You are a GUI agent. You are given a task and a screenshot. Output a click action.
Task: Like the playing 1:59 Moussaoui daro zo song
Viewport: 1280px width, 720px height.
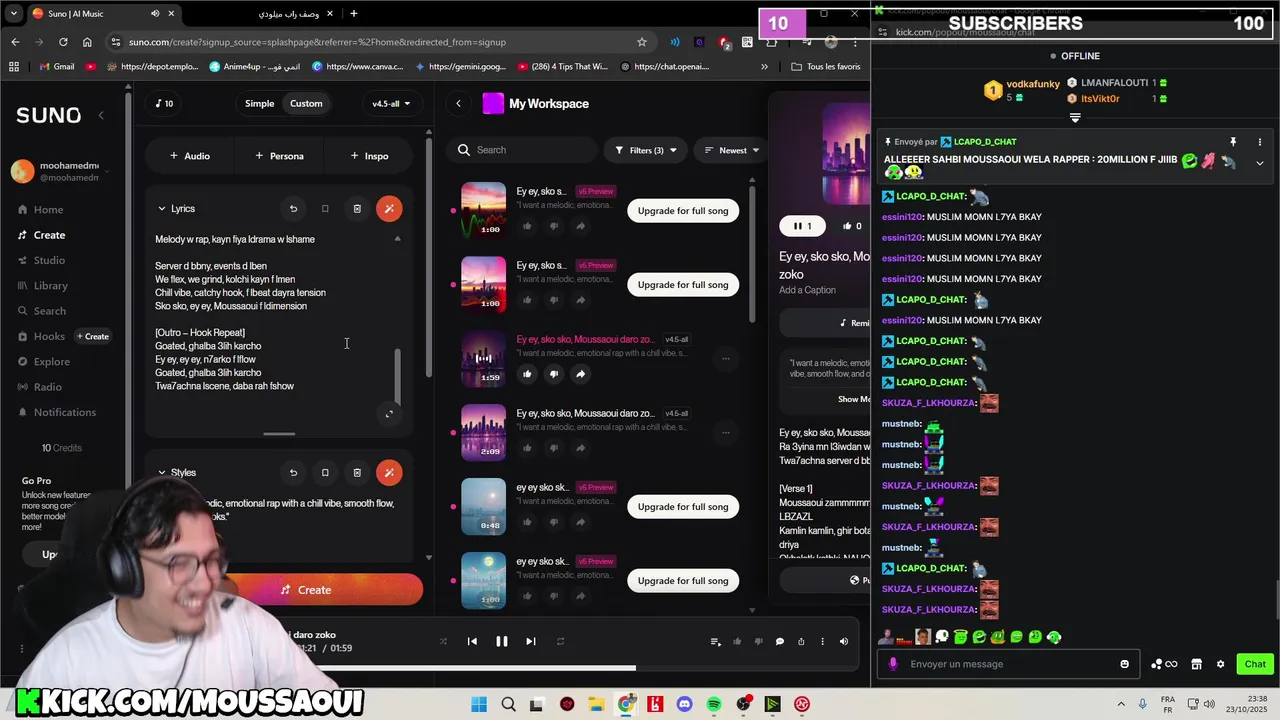(527, 374)
